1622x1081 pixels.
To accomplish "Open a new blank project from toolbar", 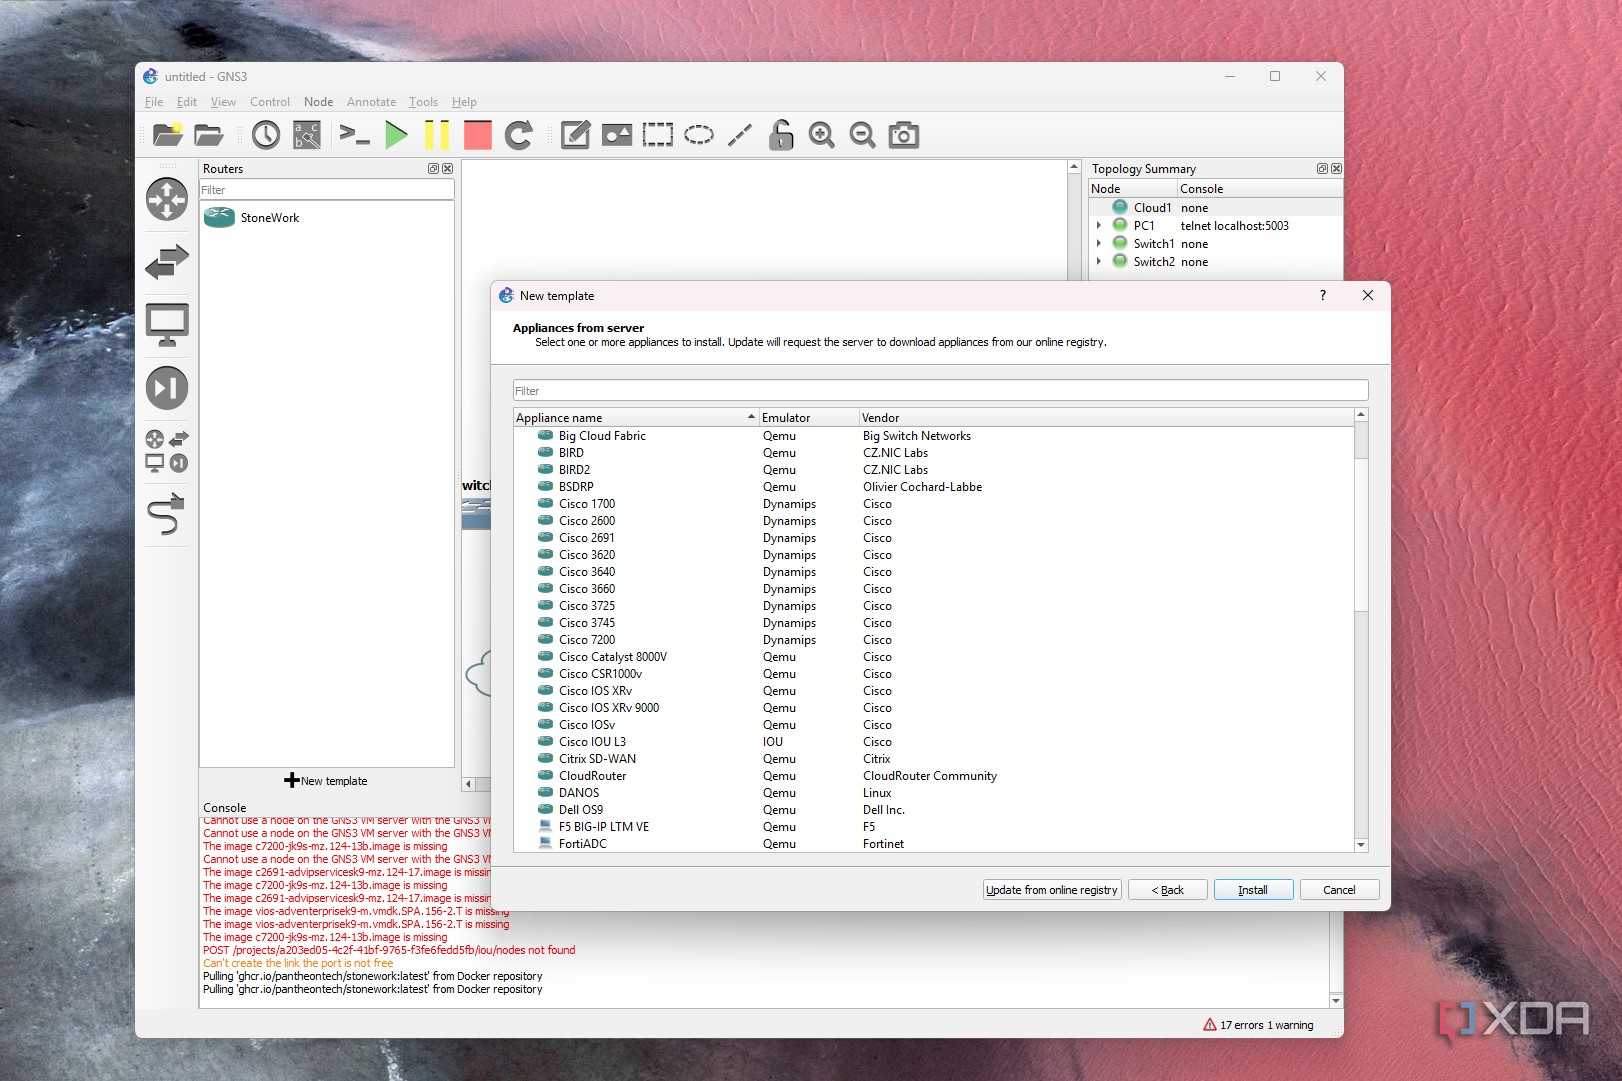I will pyautogui.click(x=167, y=135).
